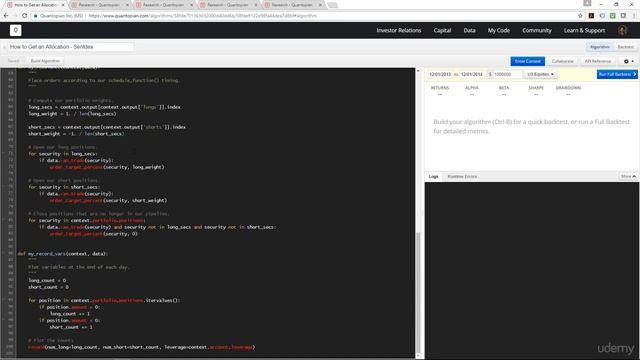Open Chrome's three-dot menu

634,16
